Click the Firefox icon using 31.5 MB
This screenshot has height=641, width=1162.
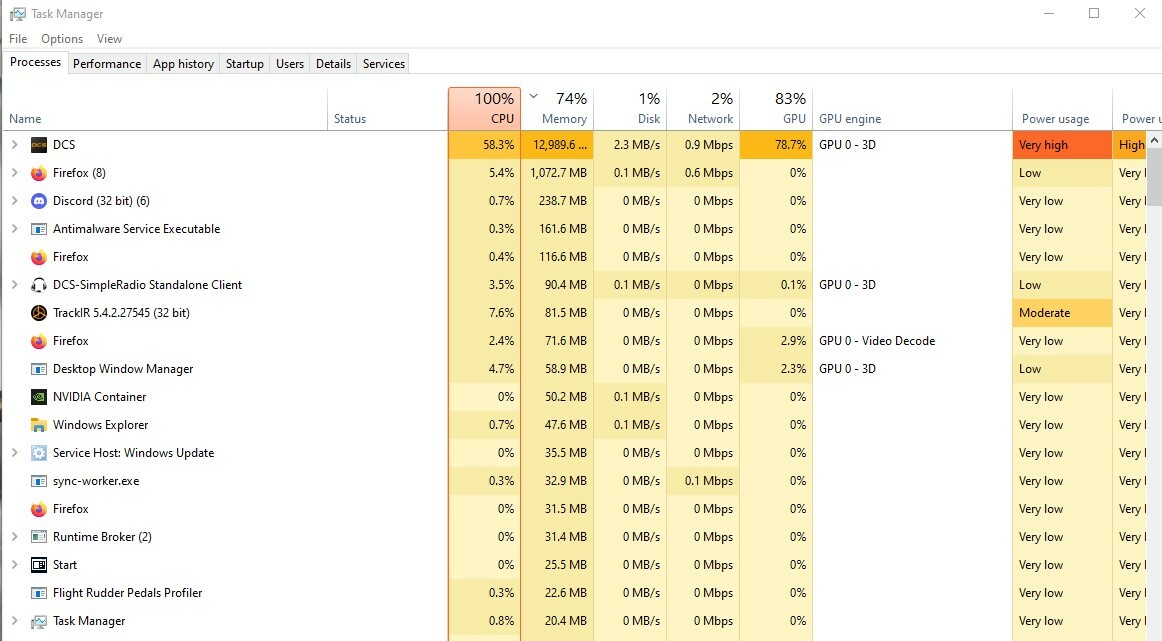click(39, 509)
